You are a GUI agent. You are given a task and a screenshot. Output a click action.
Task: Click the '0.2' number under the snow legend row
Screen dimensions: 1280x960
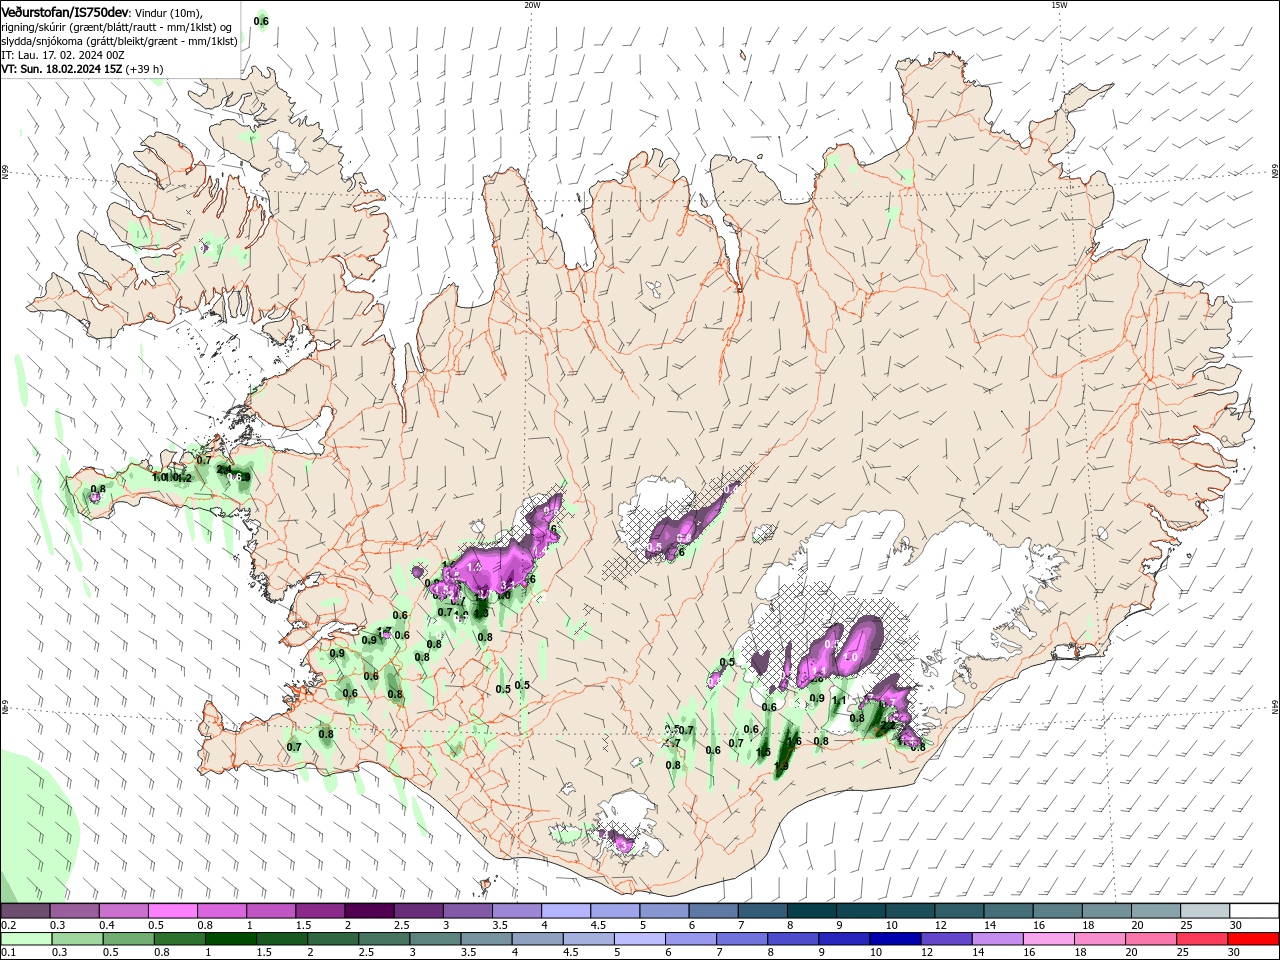(x=8, y=925)
